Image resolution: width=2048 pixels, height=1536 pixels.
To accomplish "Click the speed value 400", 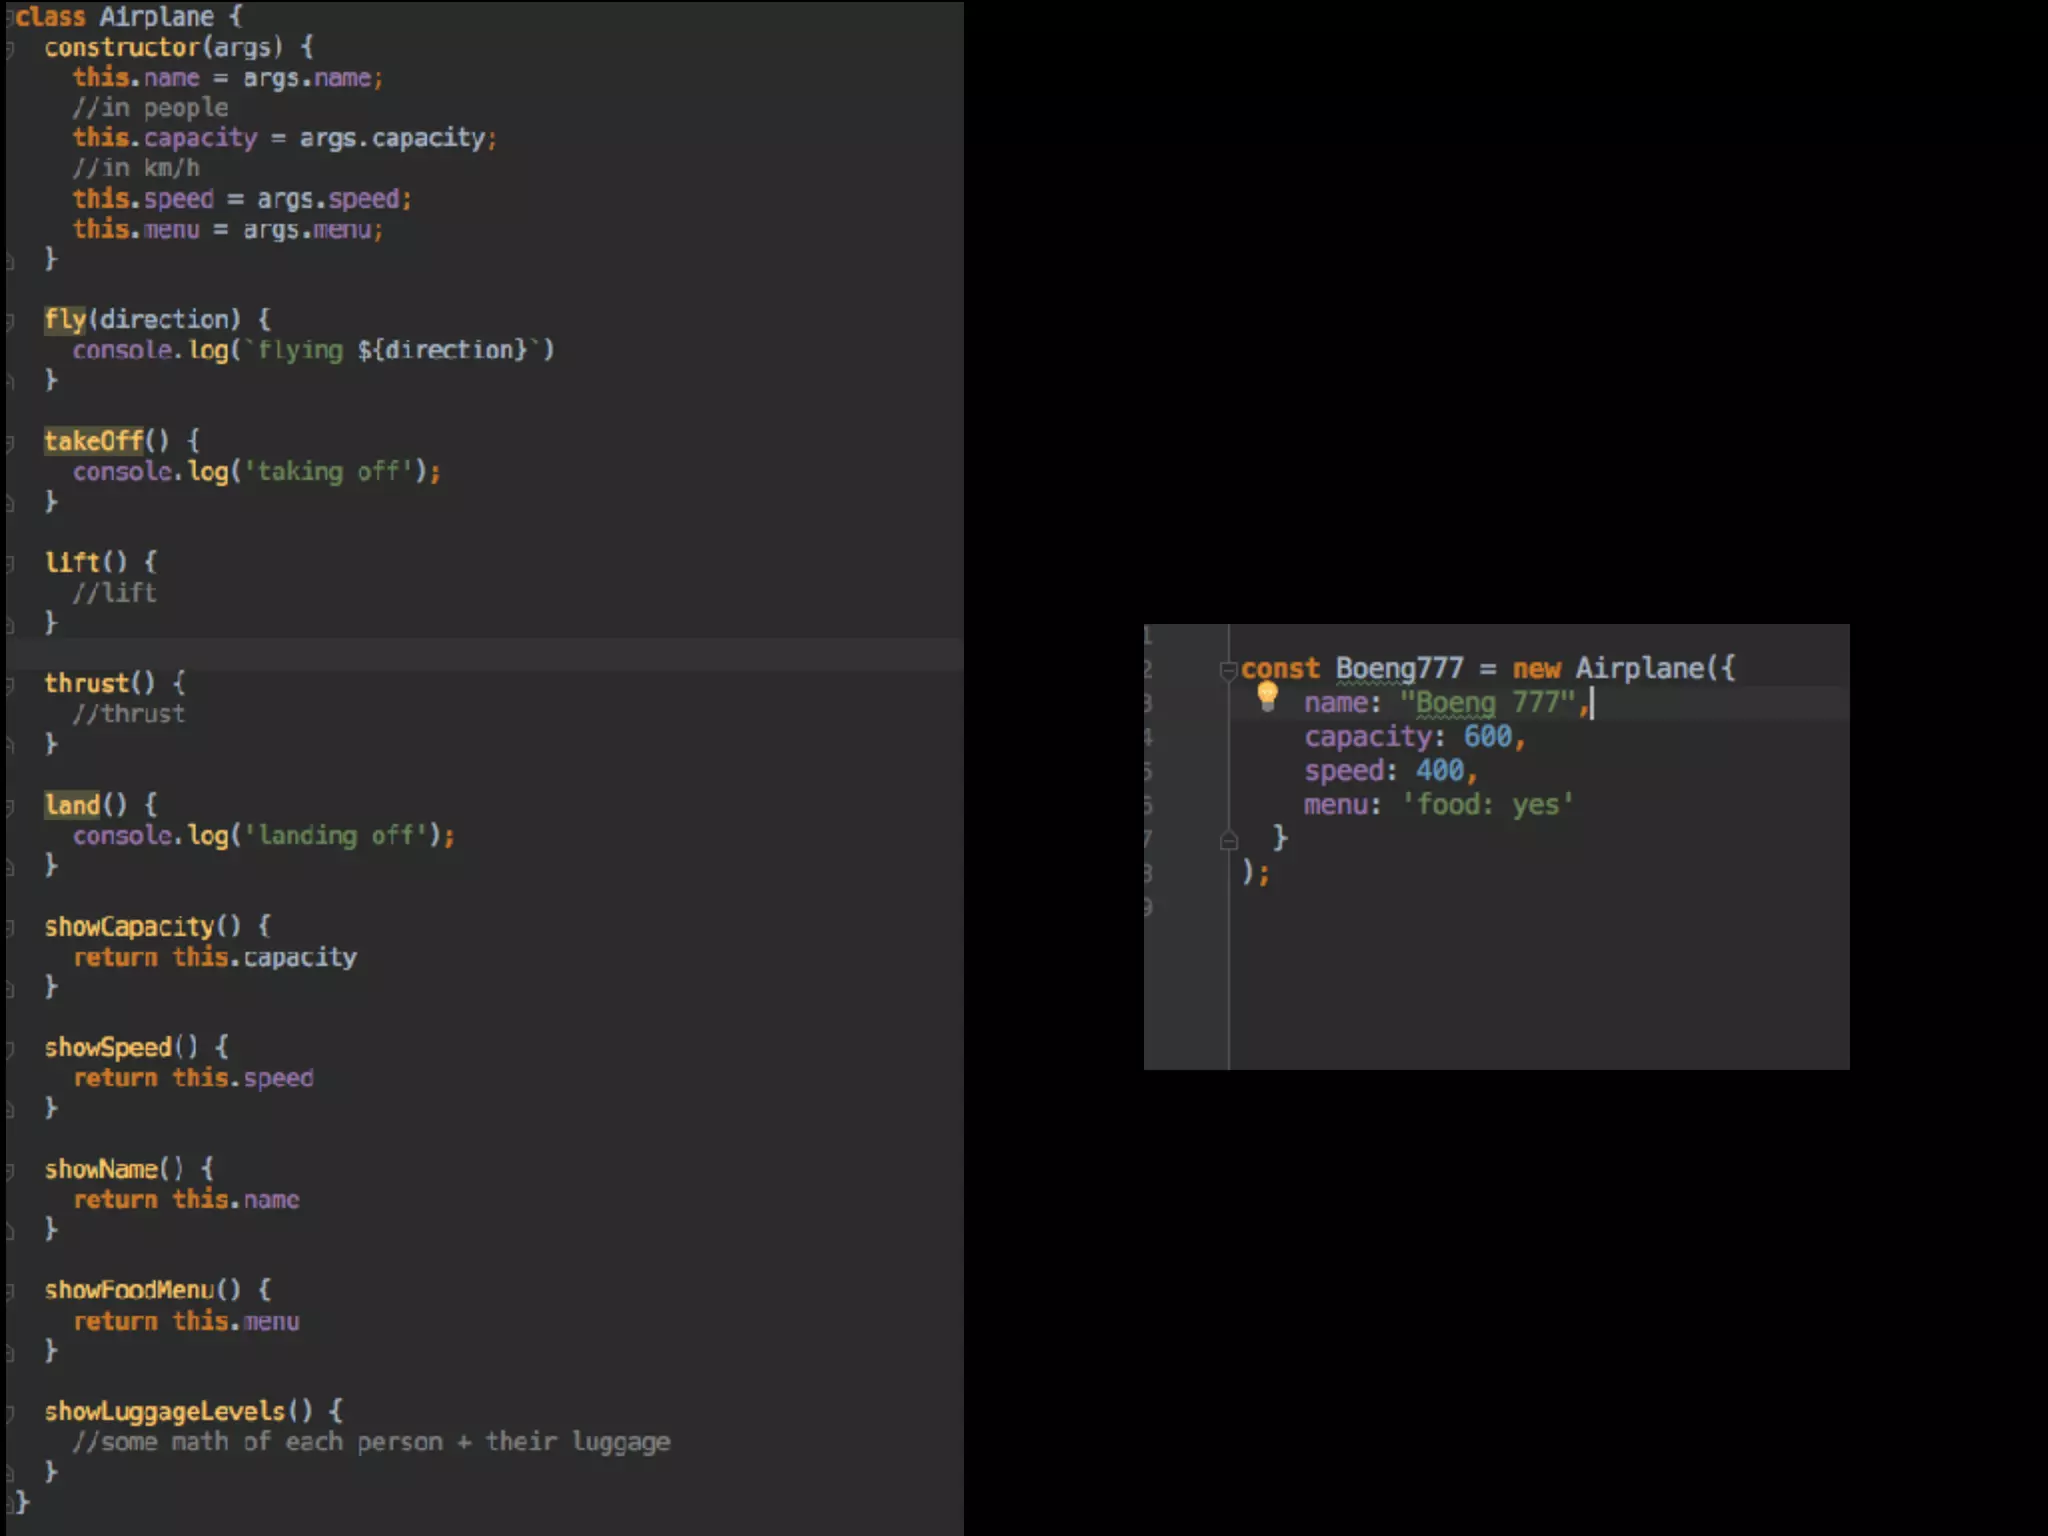I will tap(1439, 771).
